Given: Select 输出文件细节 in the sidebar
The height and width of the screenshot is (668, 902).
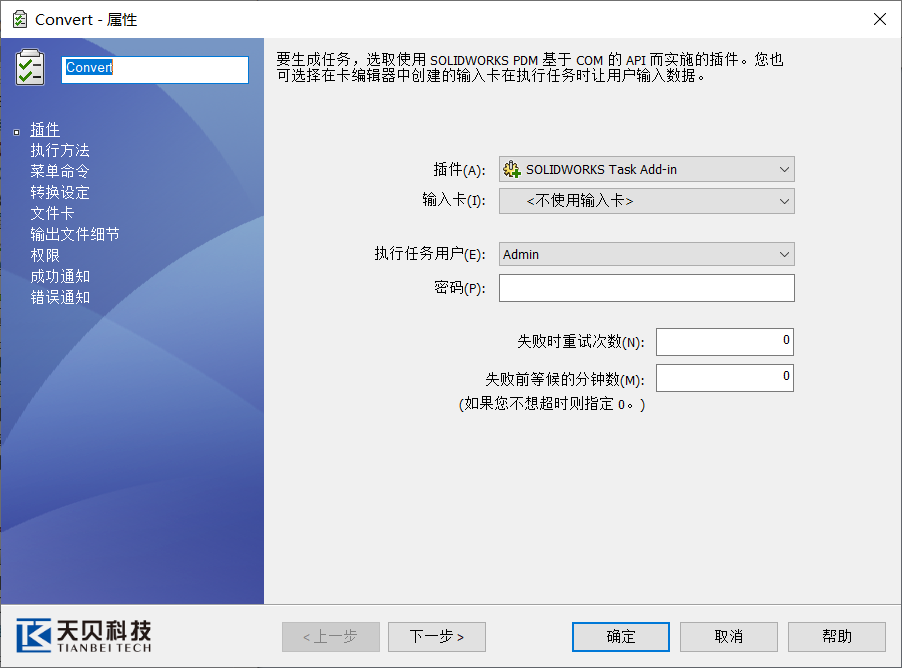Looking at the screenshot, I should click(x=75, y=235).
